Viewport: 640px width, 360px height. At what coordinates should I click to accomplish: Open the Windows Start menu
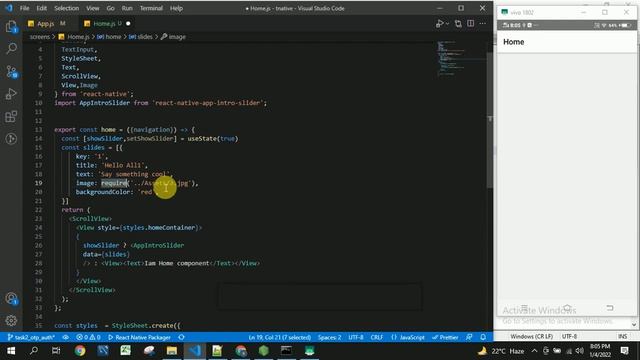click(11, 351)
